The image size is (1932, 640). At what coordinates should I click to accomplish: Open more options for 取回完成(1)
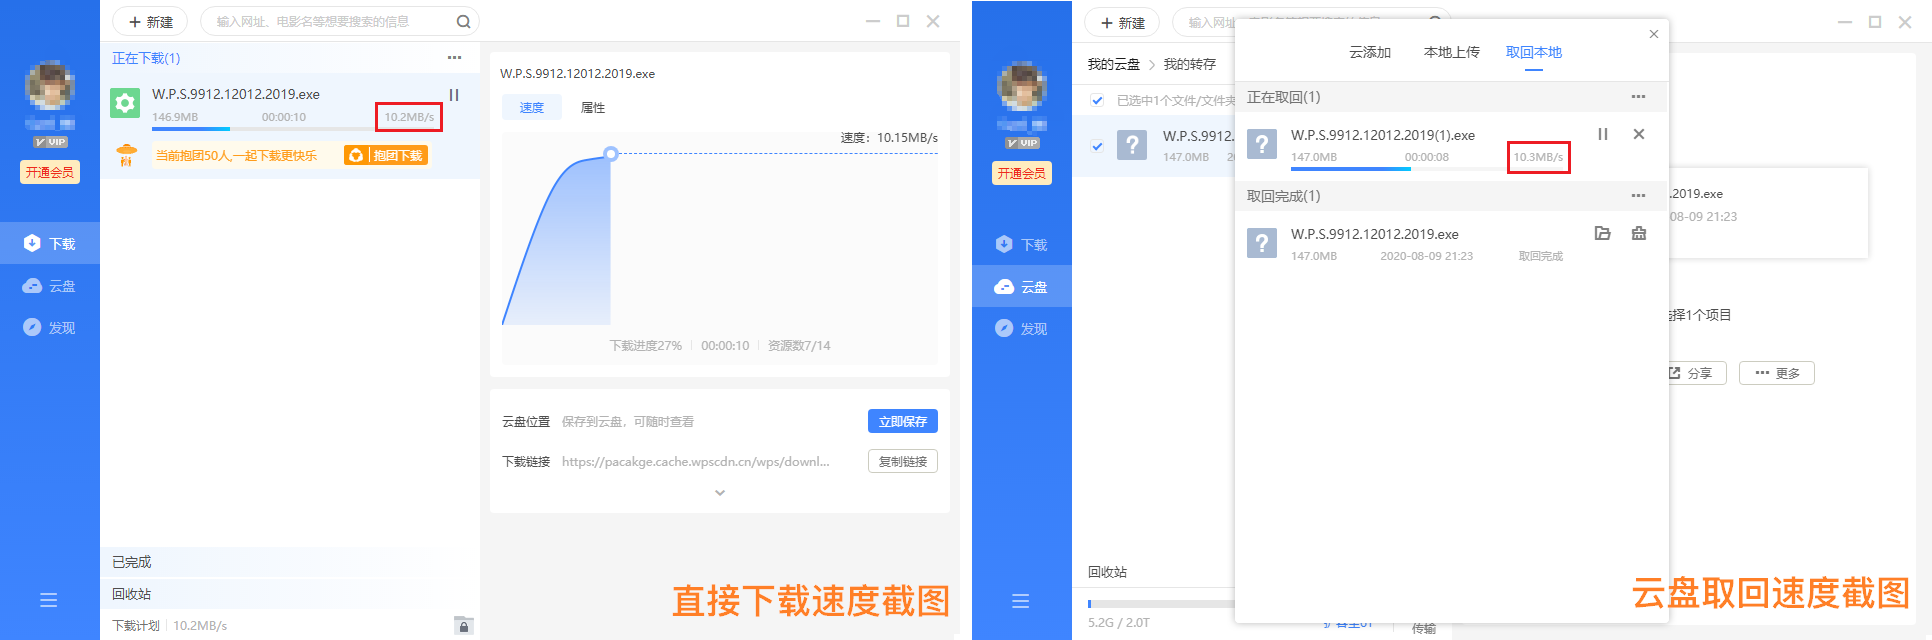tap(1637, 196)
